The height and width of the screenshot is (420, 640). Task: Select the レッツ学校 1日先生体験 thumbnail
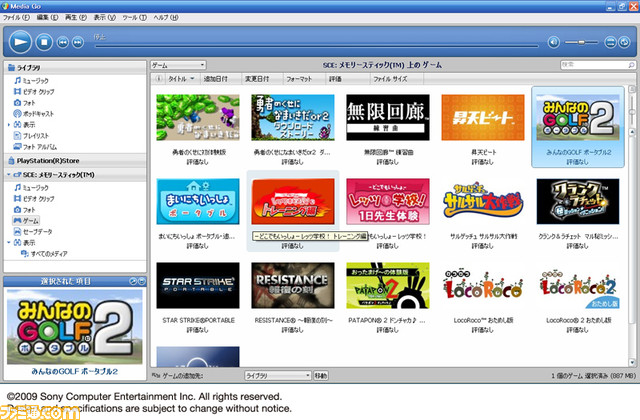(x=387, y=202)
